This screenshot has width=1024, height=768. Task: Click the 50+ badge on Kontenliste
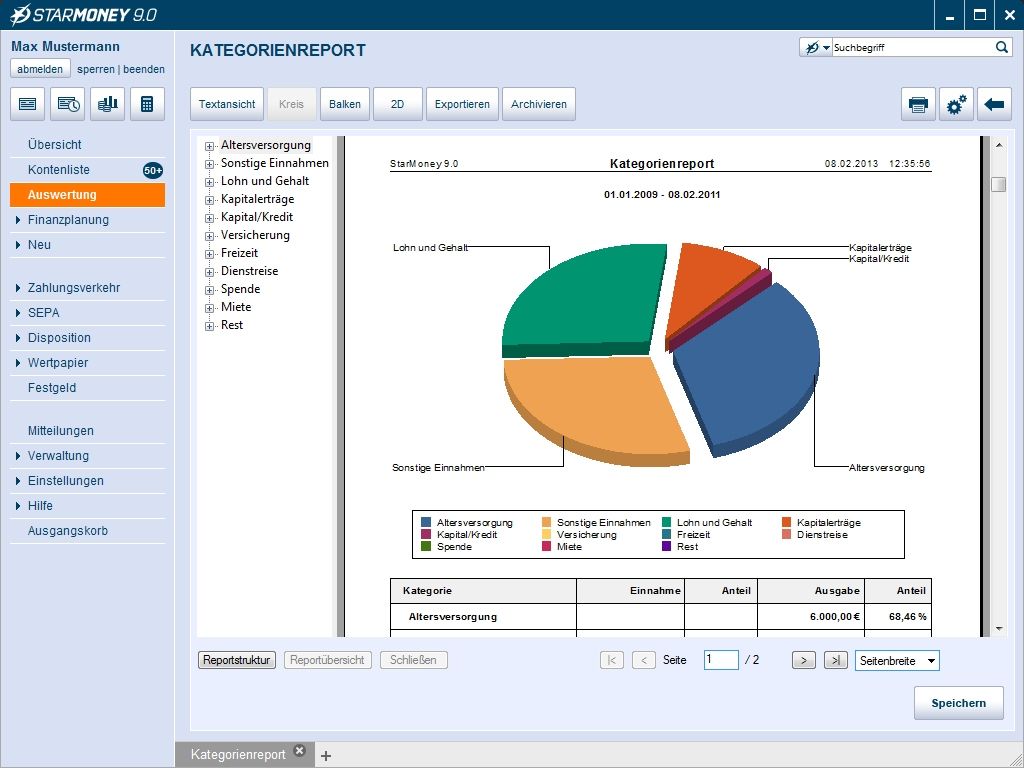[x=153, y=170]
